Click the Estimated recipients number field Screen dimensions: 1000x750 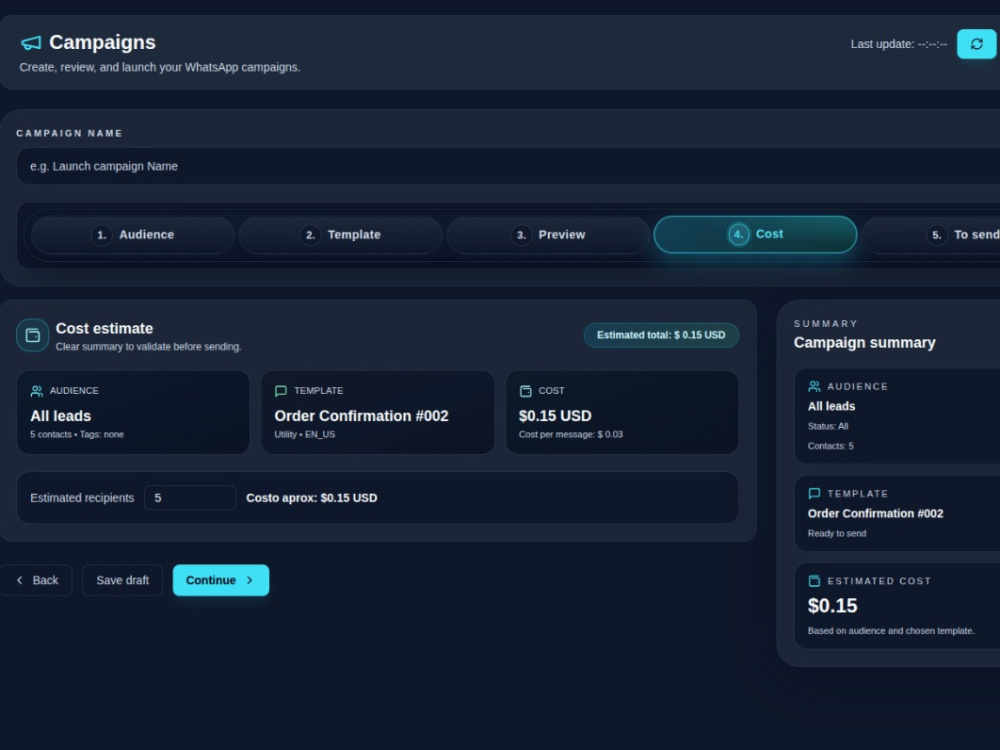point(190,498)
